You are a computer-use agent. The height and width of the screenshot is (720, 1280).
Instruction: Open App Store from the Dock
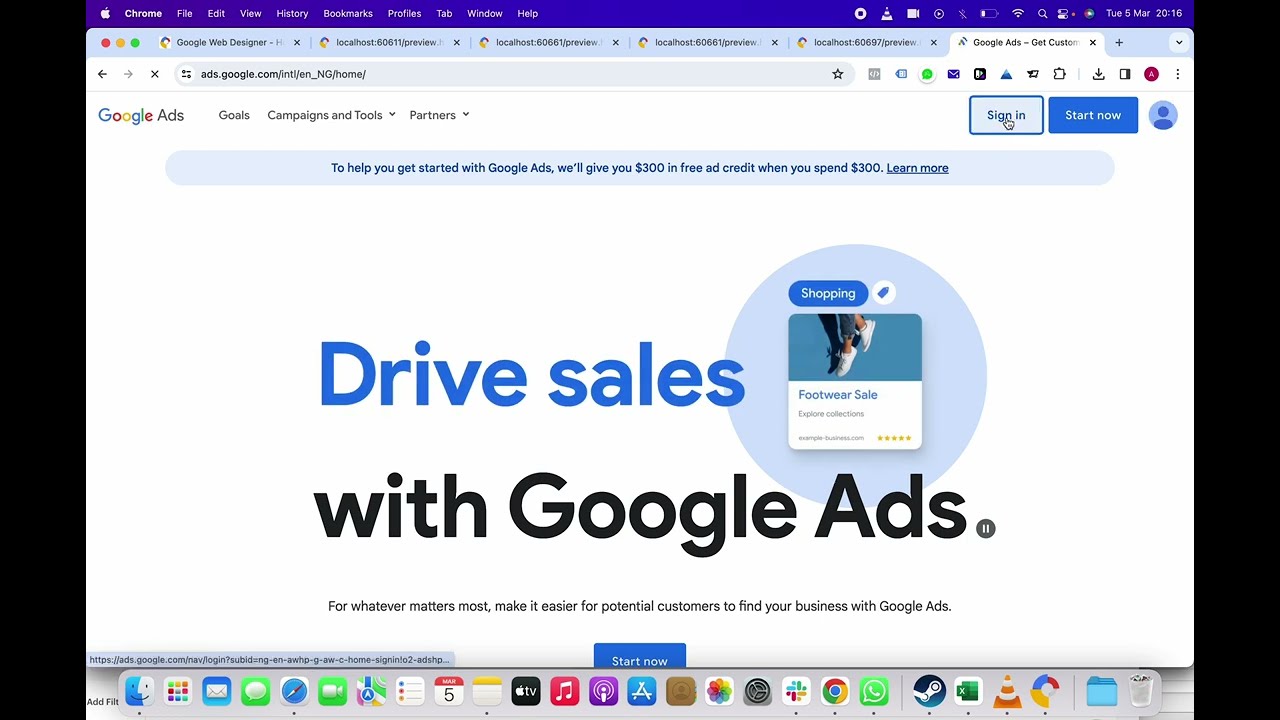coord(642,691)
